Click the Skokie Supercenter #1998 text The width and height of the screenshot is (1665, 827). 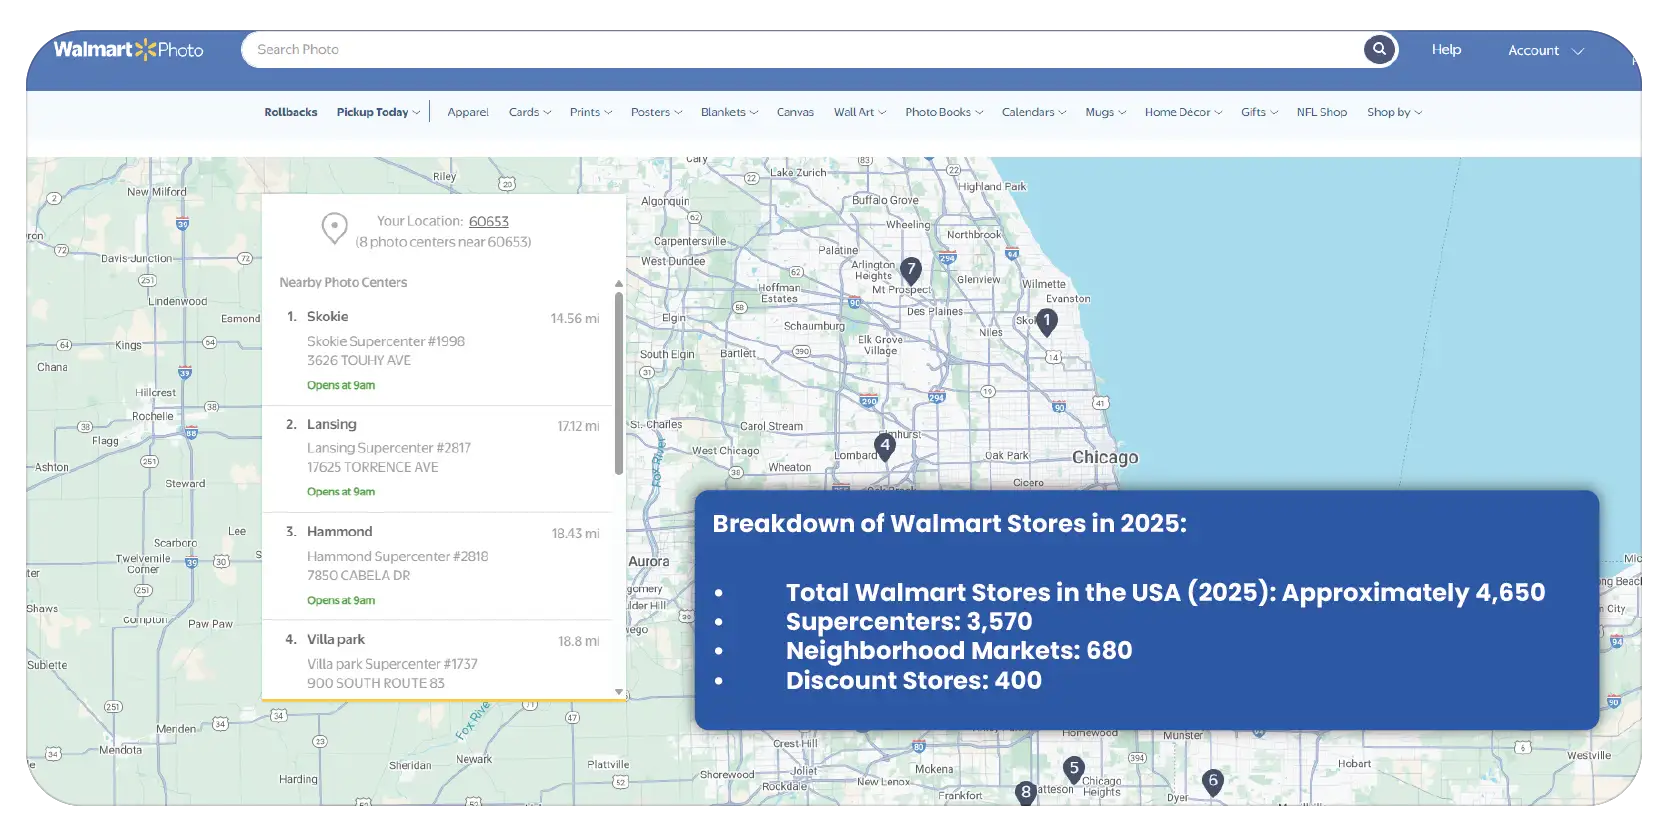(386, 341)
